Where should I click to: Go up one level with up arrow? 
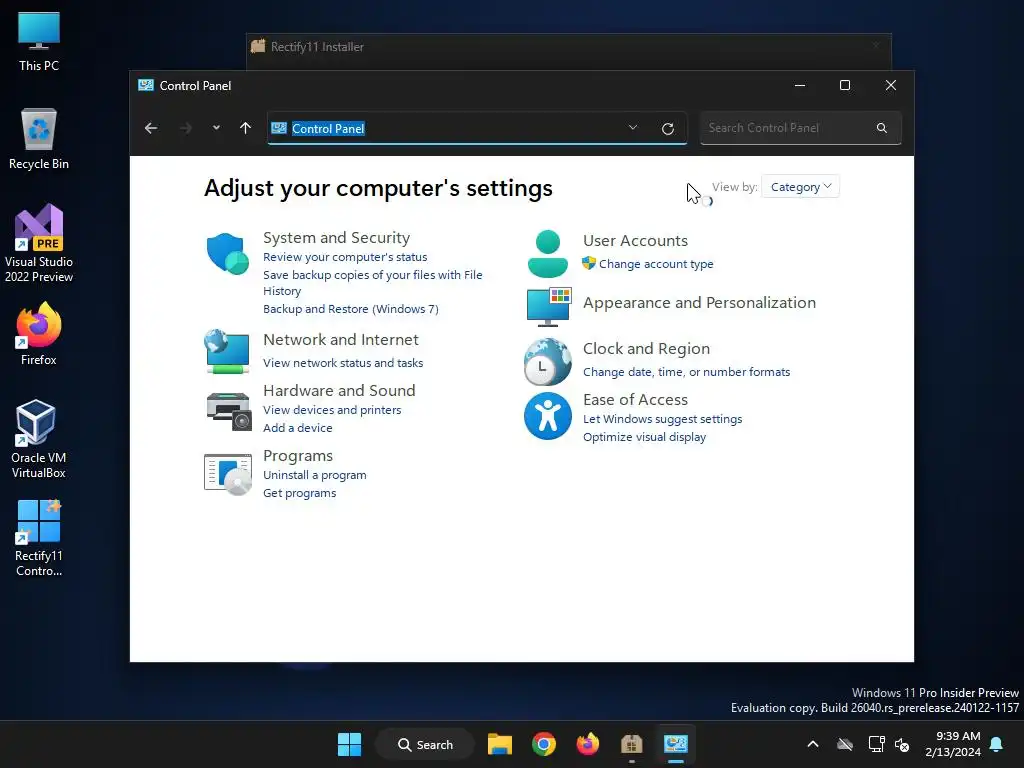pyautogui.click(x=246, y=128)
